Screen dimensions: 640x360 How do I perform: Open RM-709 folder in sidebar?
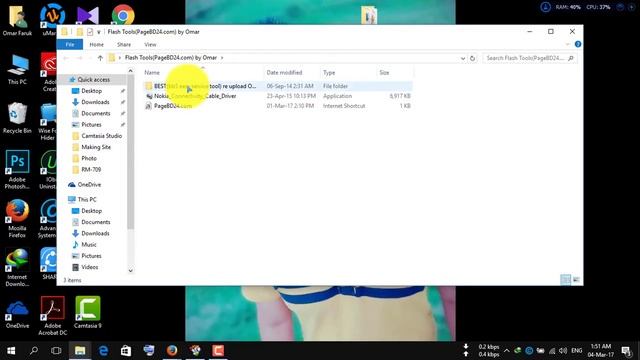pos(91,169)
